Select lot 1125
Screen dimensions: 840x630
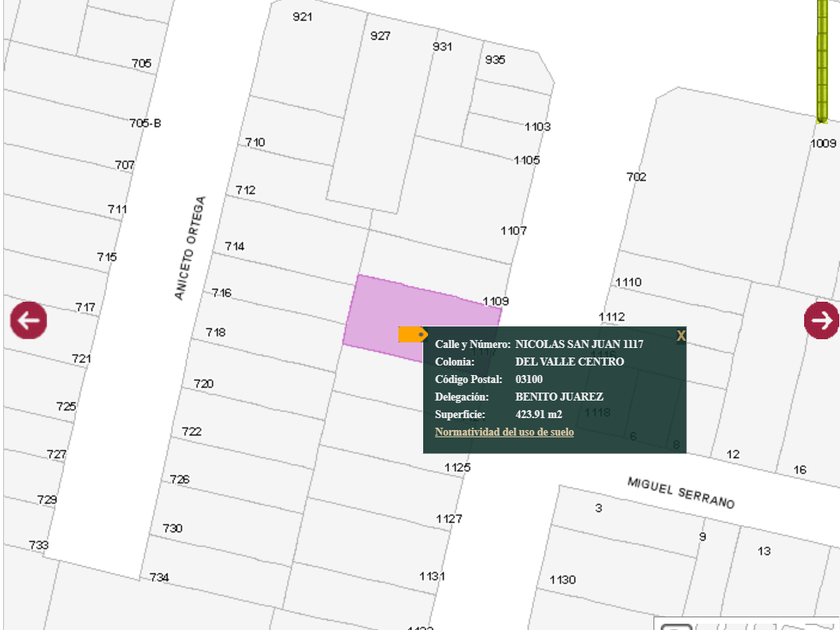[x=457, y=468]
